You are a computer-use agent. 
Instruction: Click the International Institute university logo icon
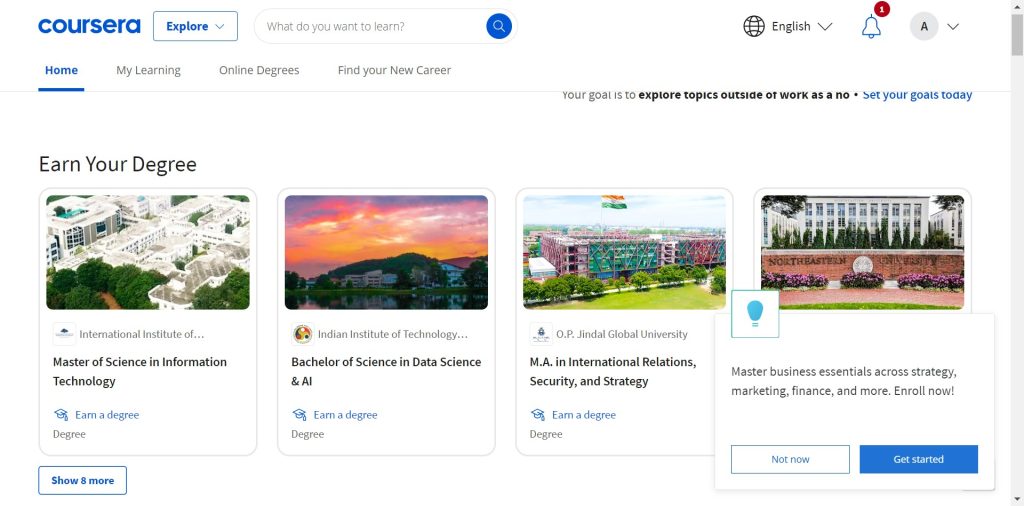tap(64, 334)
